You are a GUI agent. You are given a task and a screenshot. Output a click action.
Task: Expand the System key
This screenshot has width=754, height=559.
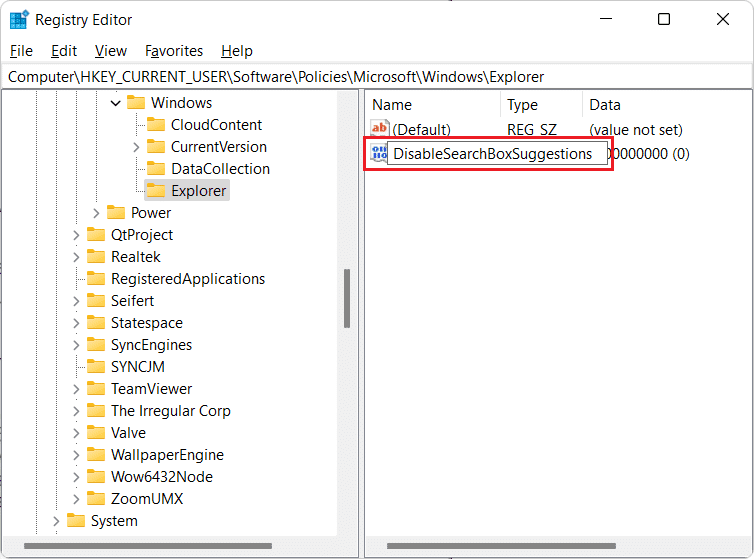(56, 521)
